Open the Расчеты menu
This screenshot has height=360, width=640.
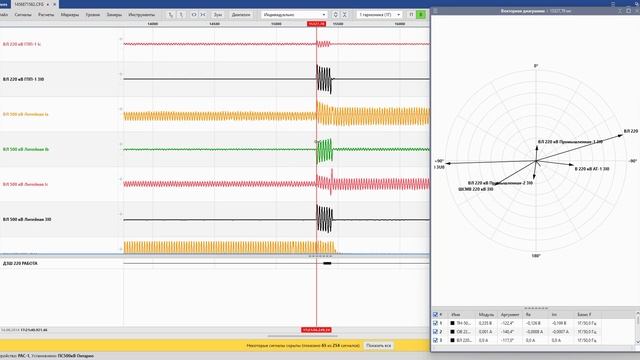pyautogui.click(x=46, y=15)
